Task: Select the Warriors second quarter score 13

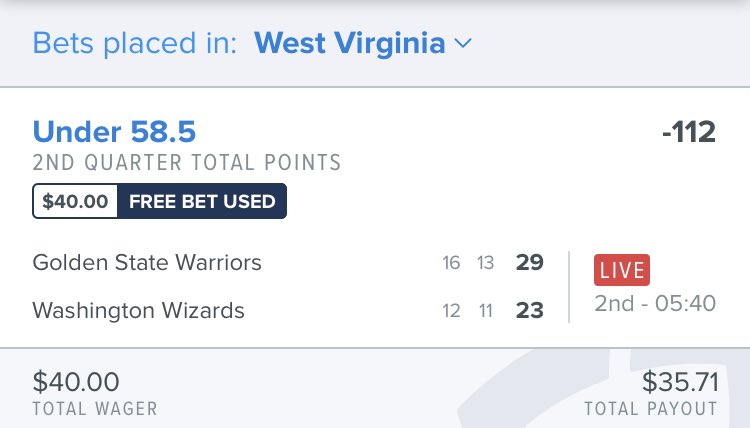Action: click(x=485, y=263)
